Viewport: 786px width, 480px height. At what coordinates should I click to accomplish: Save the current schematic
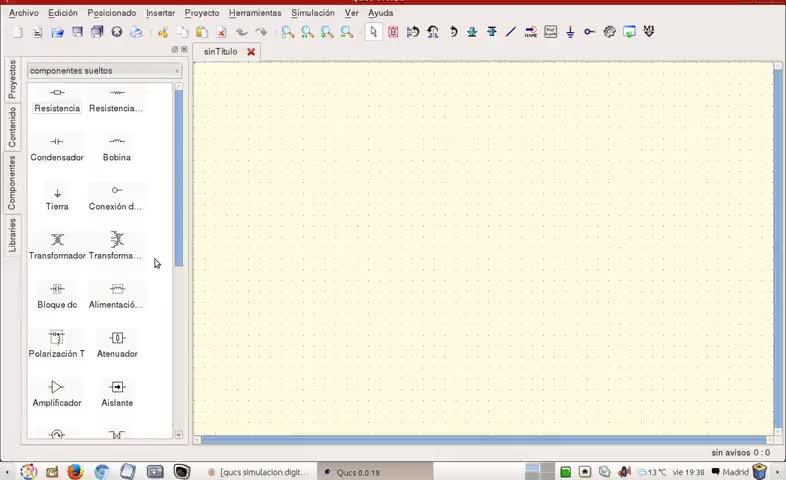click(77, 32)
